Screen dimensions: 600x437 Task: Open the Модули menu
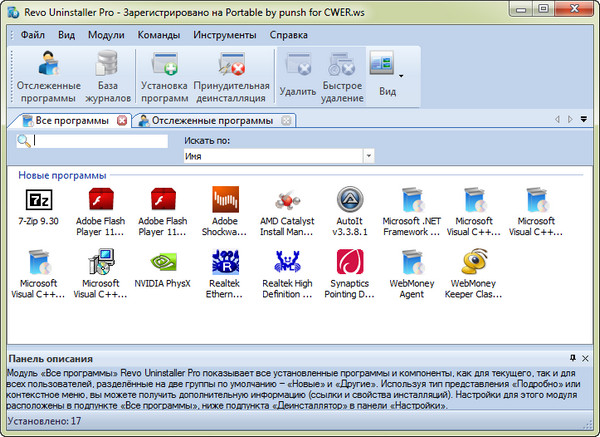pos(106,35)
